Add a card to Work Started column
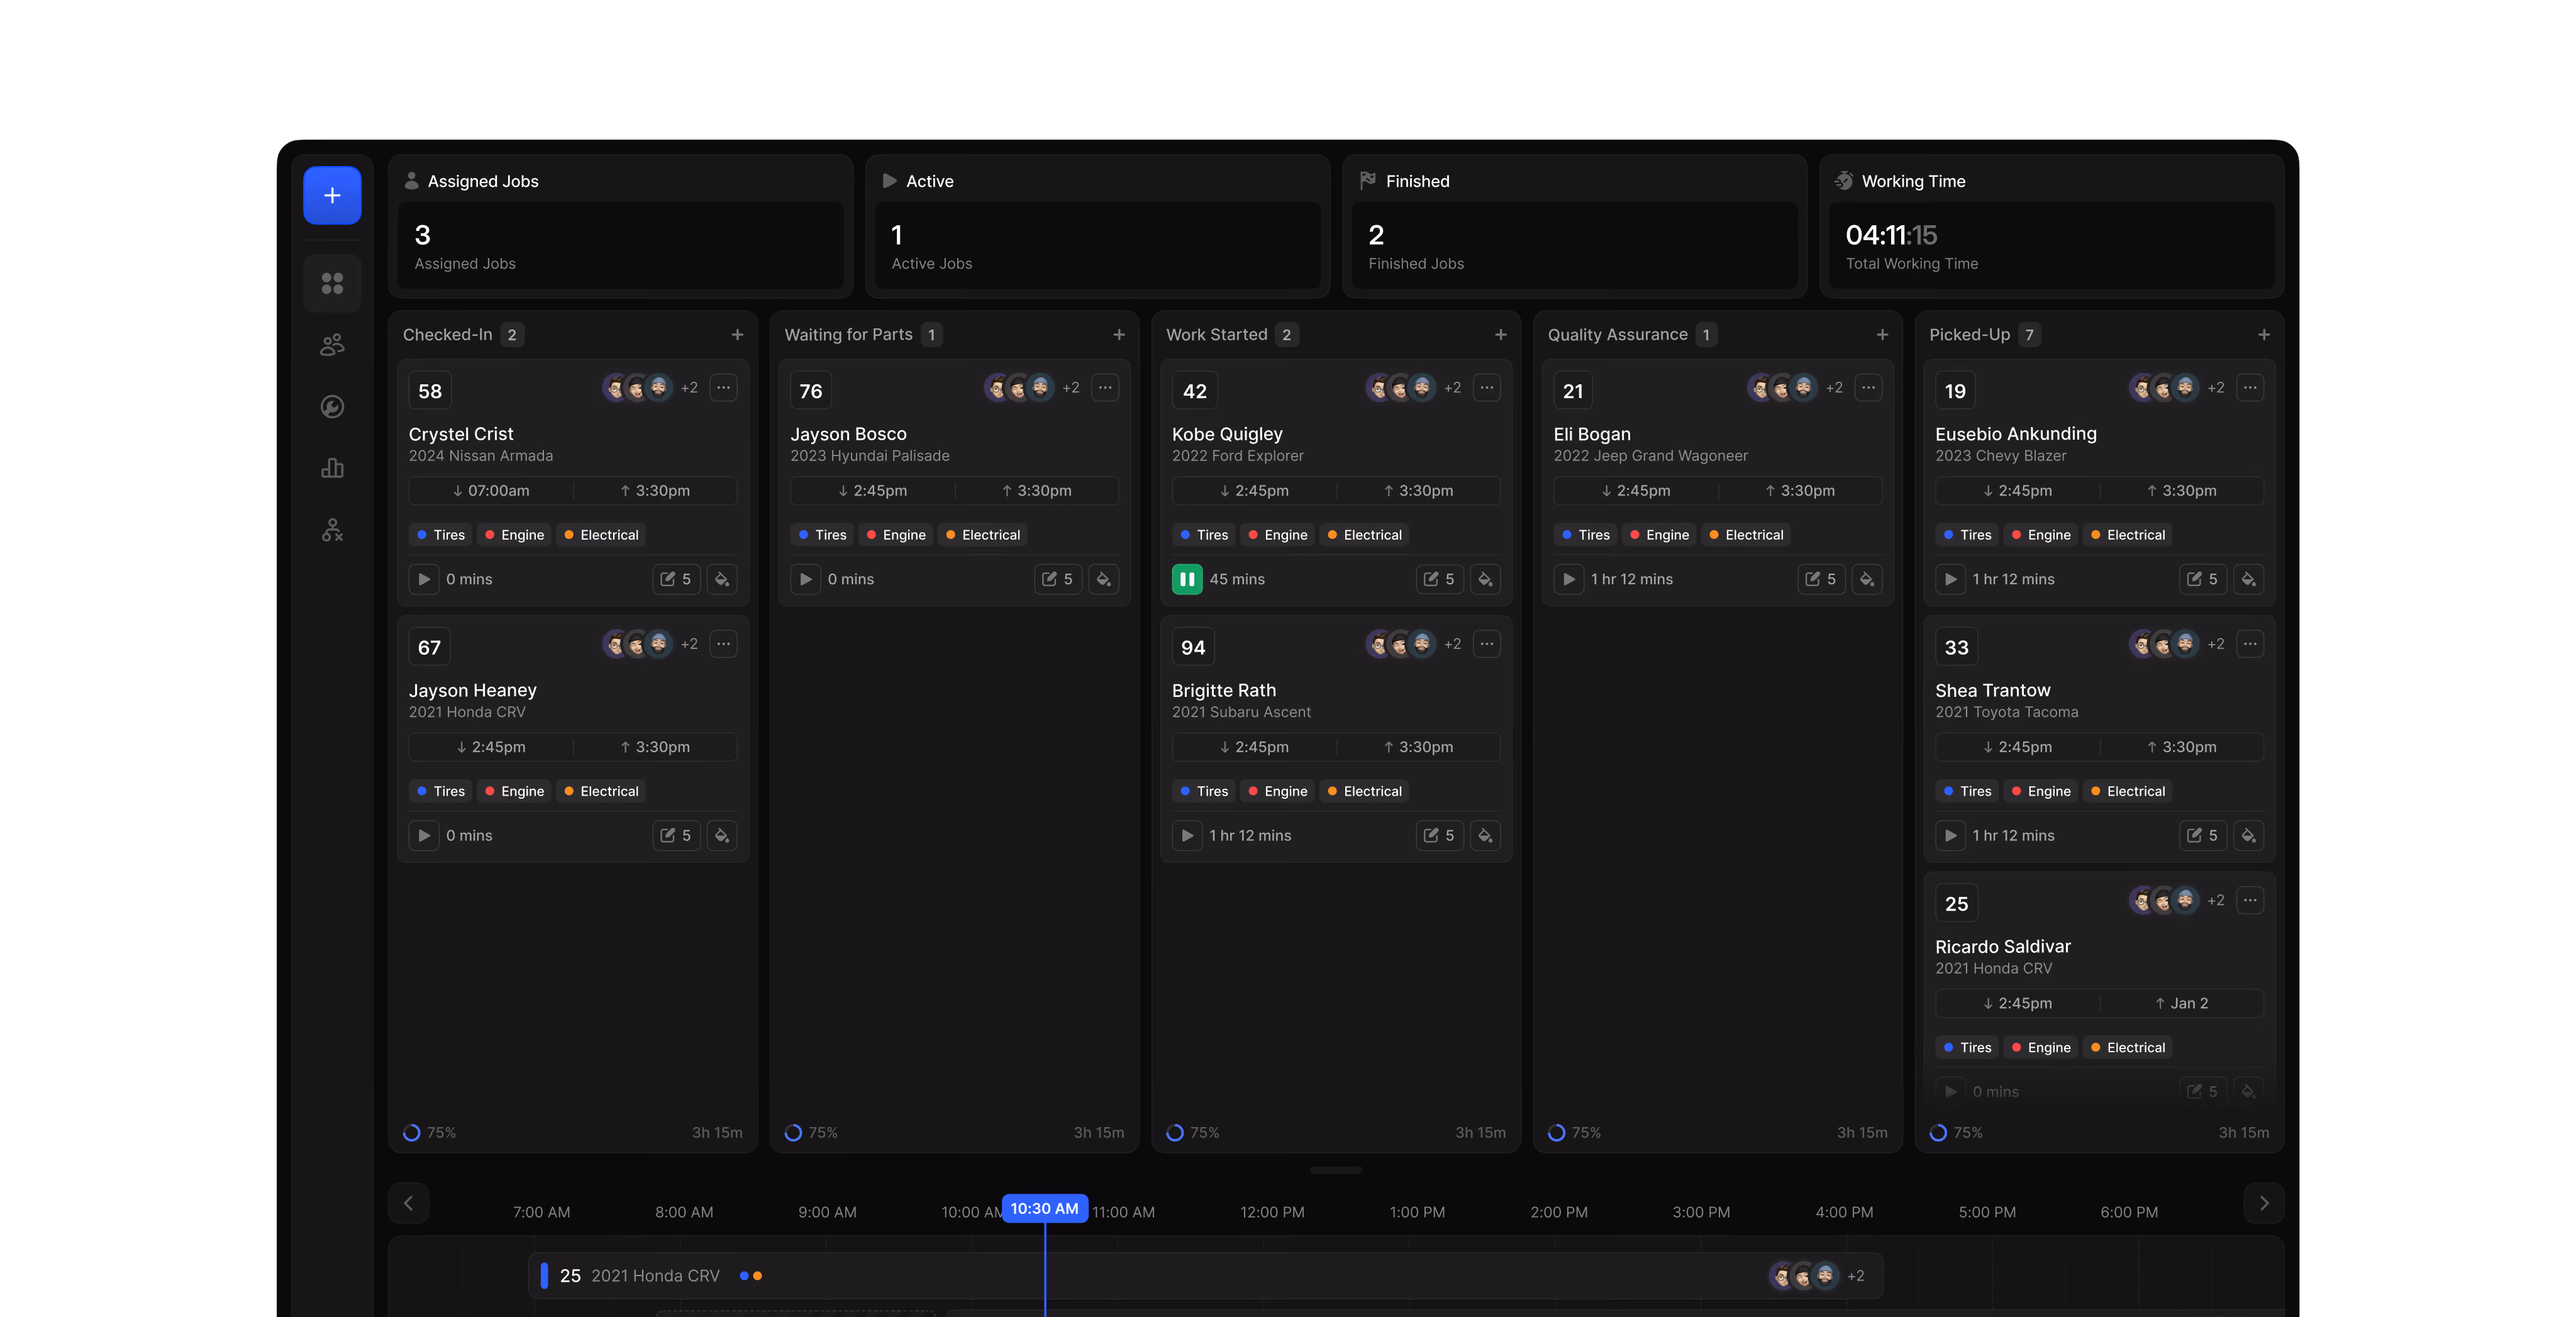This screenshot has width=2576, height=1317. [x=1500, y=335]
